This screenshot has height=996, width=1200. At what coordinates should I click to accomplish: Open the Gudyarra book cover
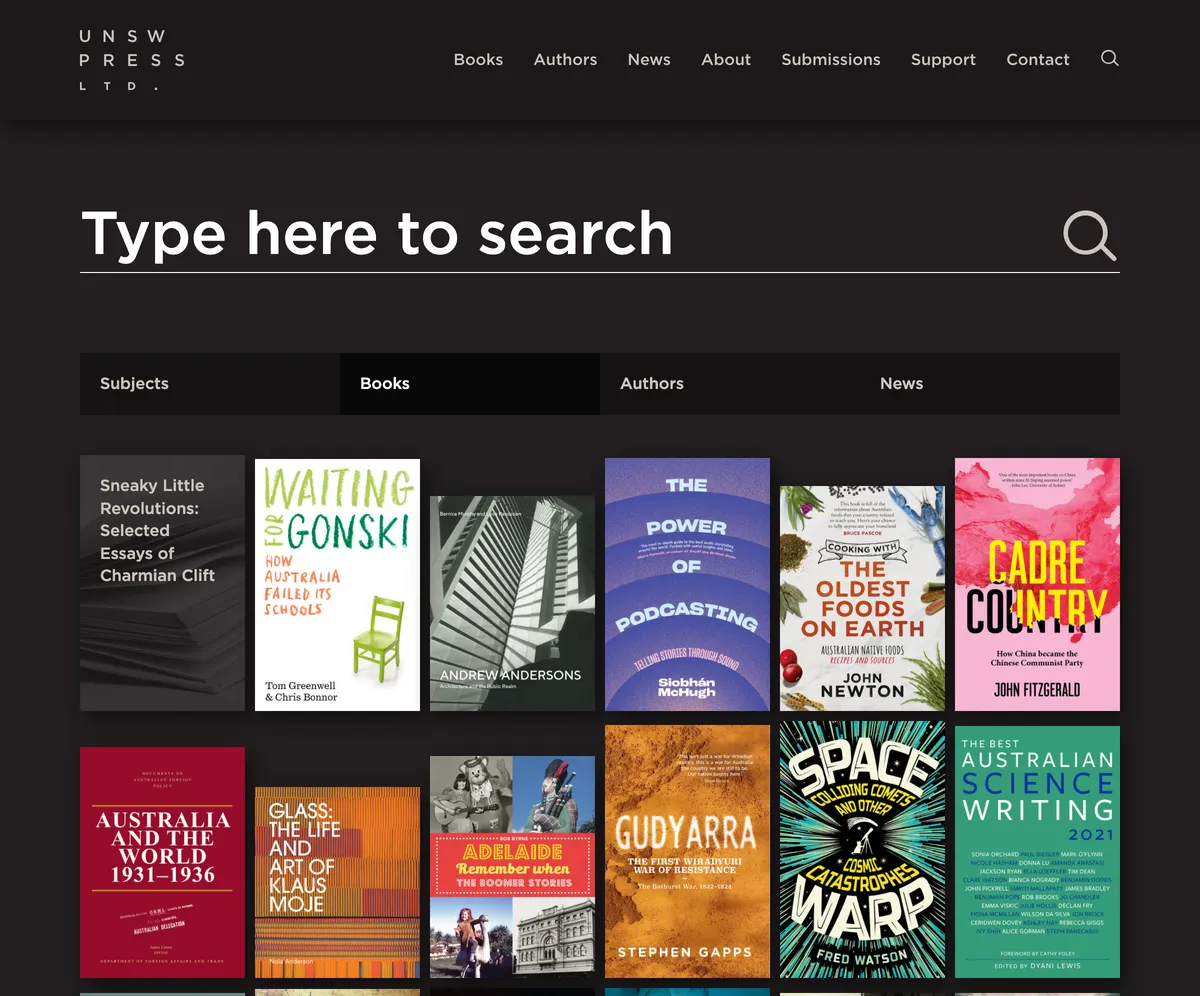click(687, 851)
